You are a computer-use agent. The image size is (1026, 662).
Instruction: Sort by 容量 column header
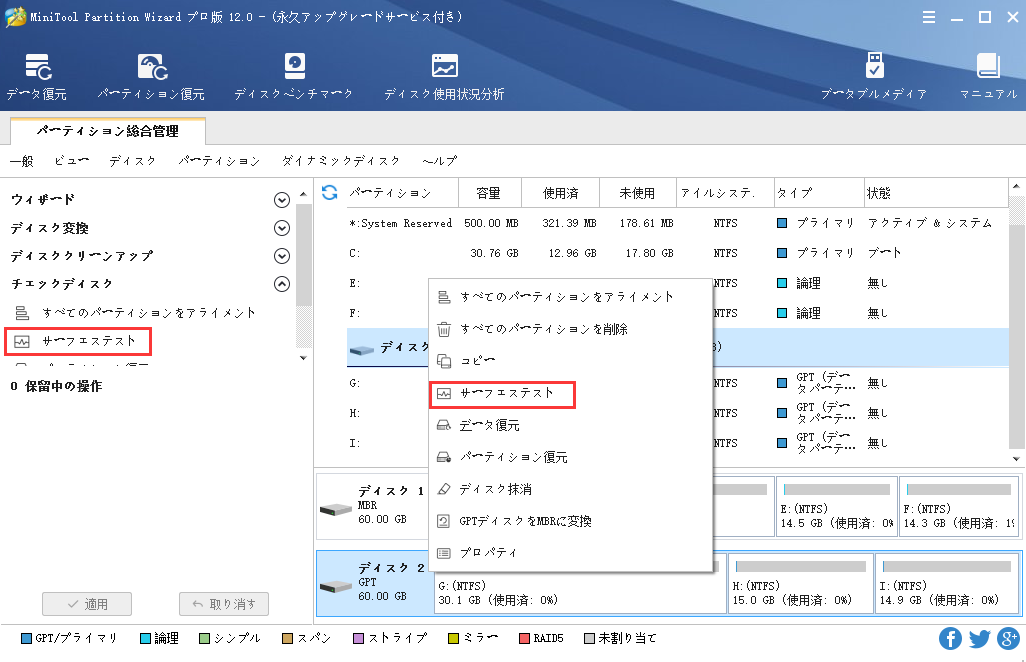click(x=489, y=193)
